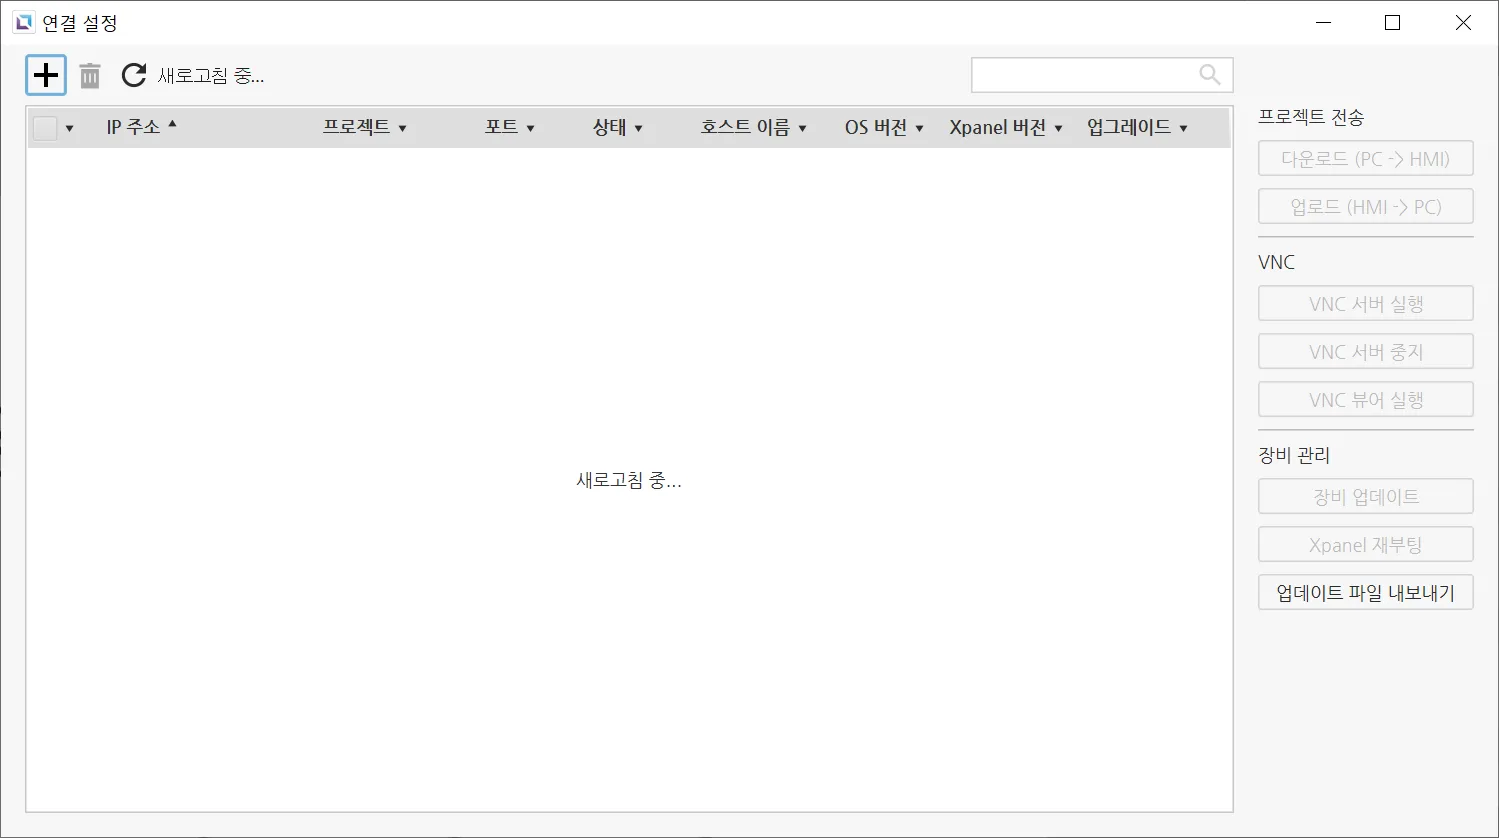This screenshot has height=838, width=1499.
Task: Open the 업그레이드 column dropdown
Action: (x=1184, y=128)
